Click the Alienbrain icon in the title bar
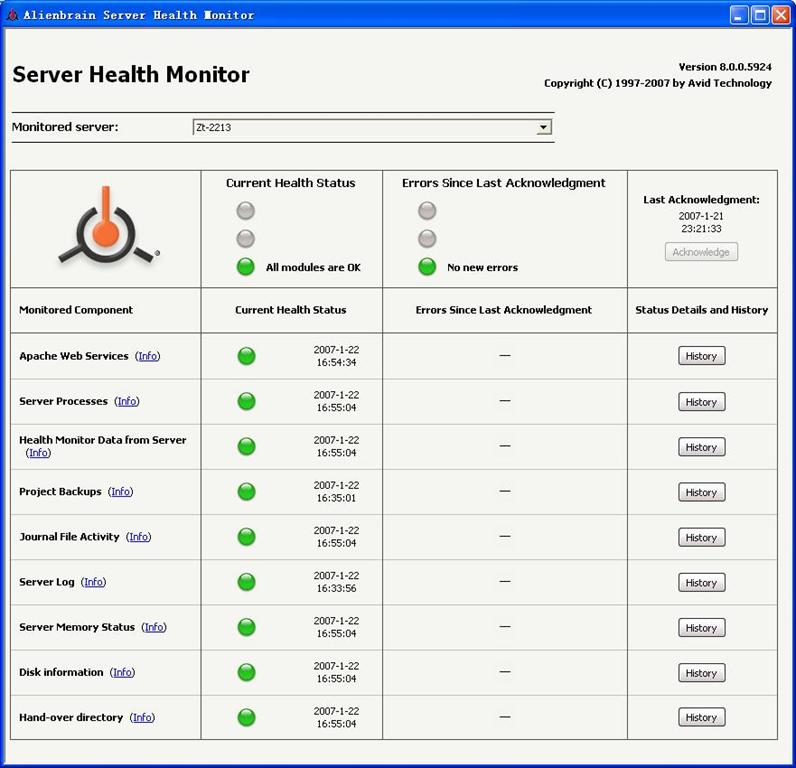 13,15
